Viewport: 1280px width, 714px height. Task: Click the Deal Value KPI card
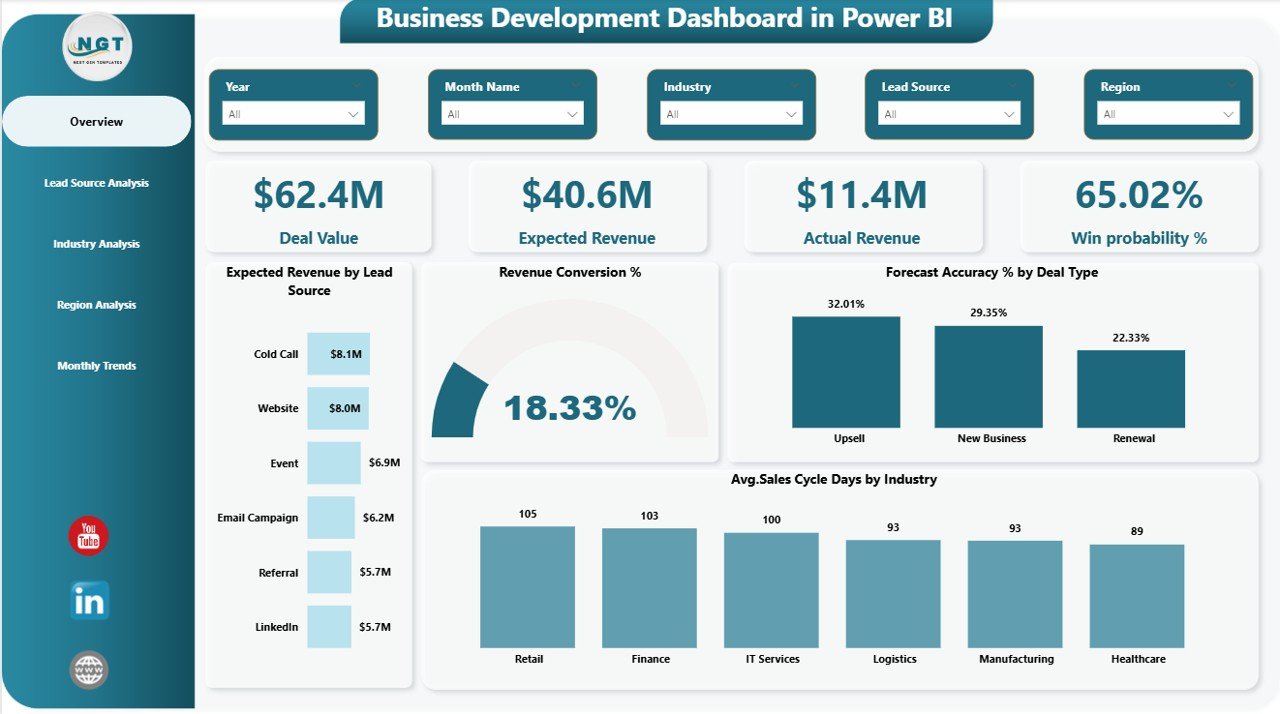(318, 205)
